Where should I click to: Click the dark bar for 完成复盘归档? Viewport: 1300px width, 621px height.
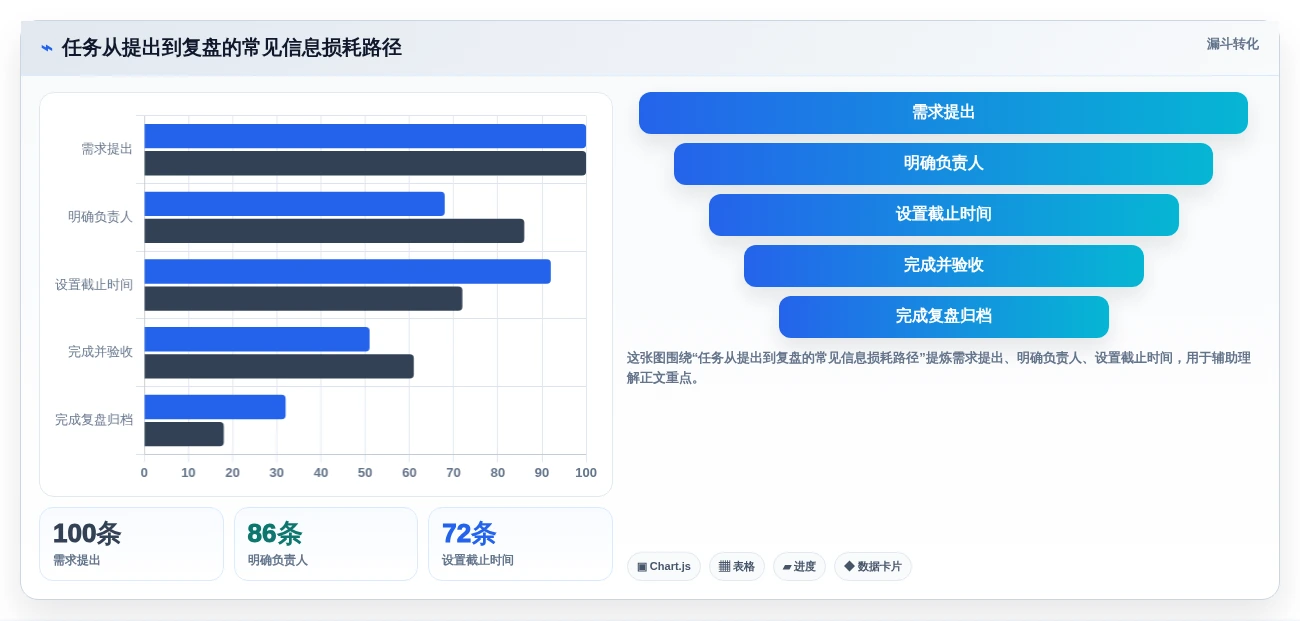point(184,434)
